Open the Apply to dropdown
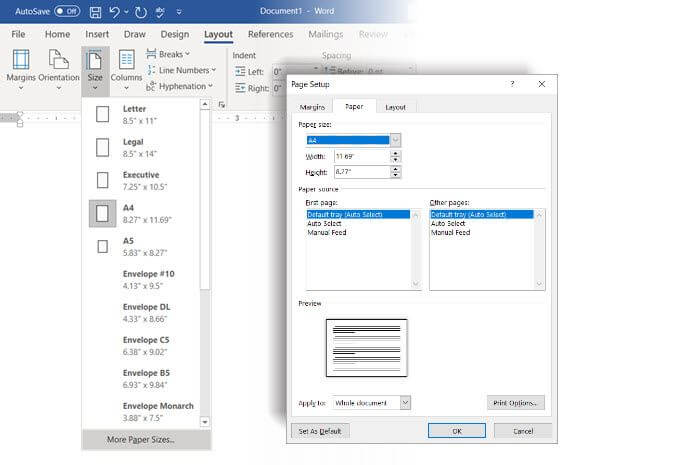This screenshot has width=680, height=465. pyautogui.click(x=371, y=402)
